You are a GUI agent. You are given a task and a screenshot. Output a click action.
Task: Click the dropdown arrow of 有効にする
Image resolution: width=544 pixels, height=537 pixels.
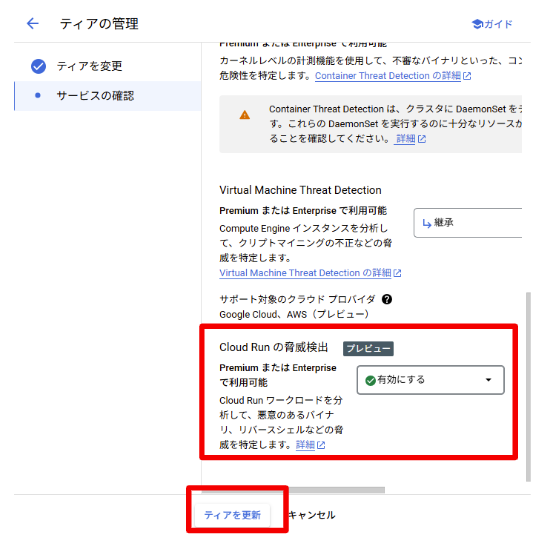pos(488,380)
